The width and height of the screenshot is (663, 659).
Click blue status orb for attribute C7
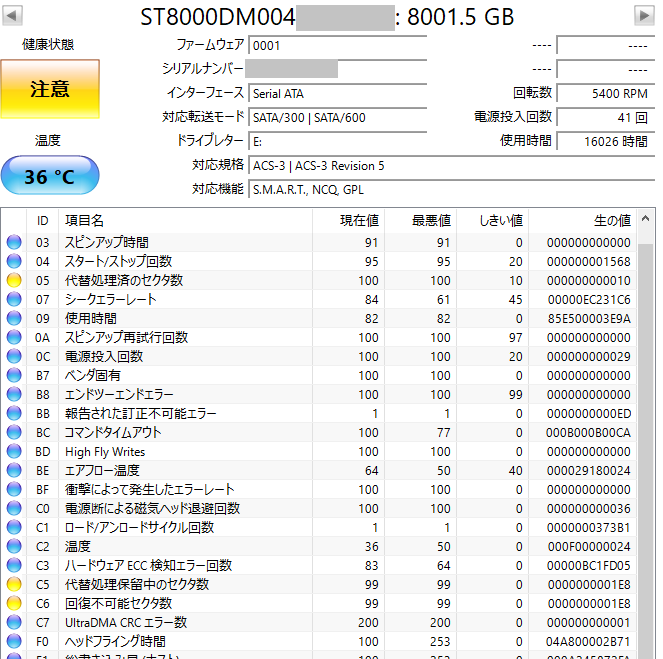[14, 622]
